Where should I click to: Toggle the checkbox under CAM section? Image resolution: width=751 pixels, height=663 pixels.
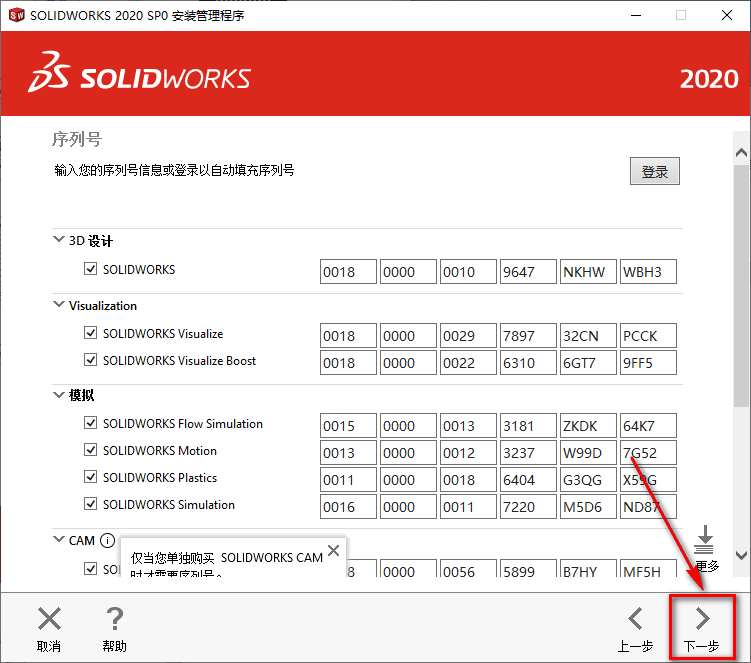91,569
